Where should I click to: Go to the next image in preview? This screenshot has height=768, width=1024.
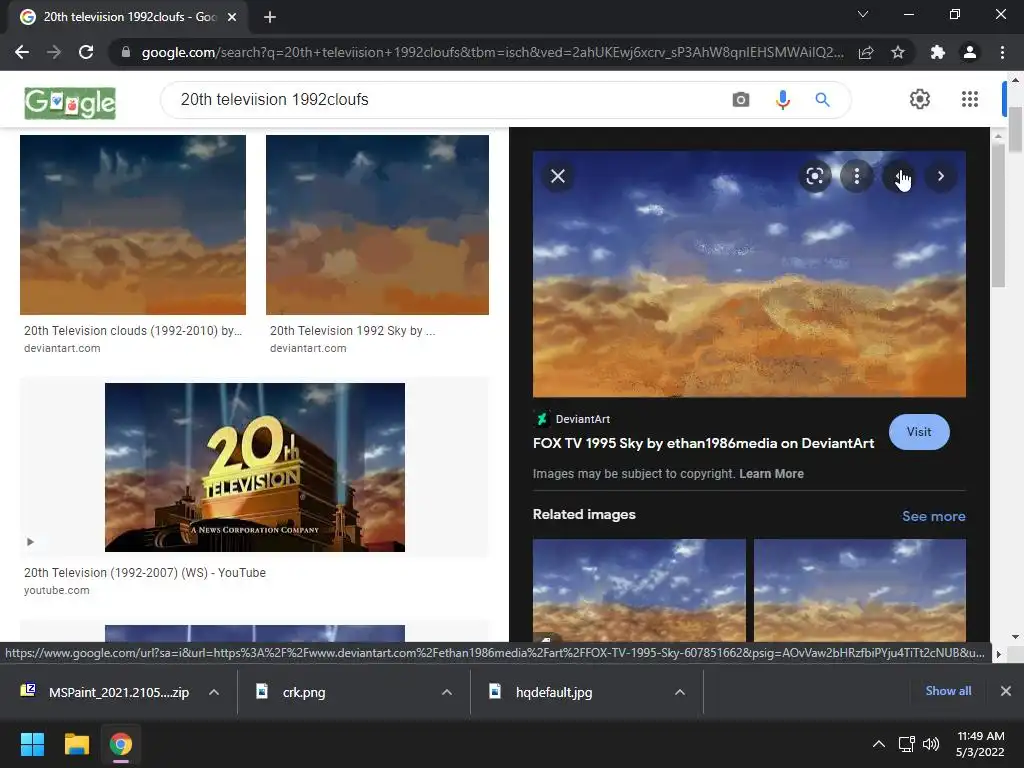pyautogui.click(x=940, y=176)
